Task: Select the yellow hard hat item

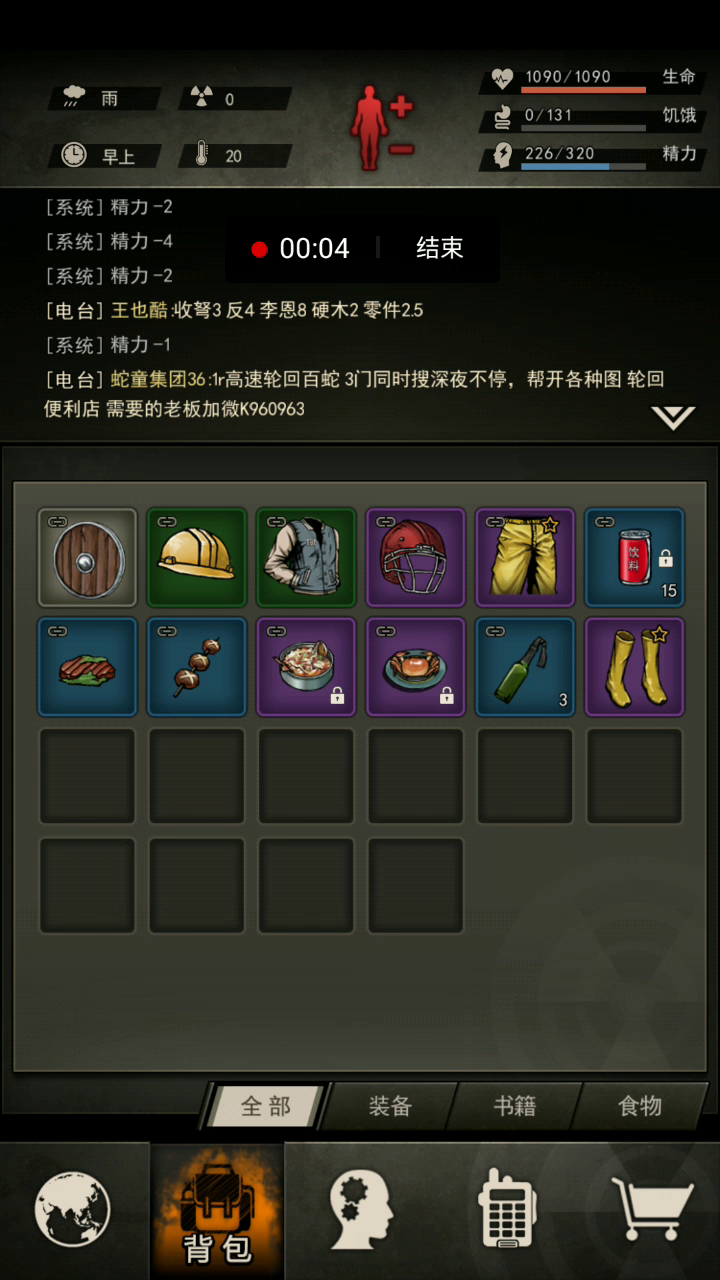Action: (197, 557)
